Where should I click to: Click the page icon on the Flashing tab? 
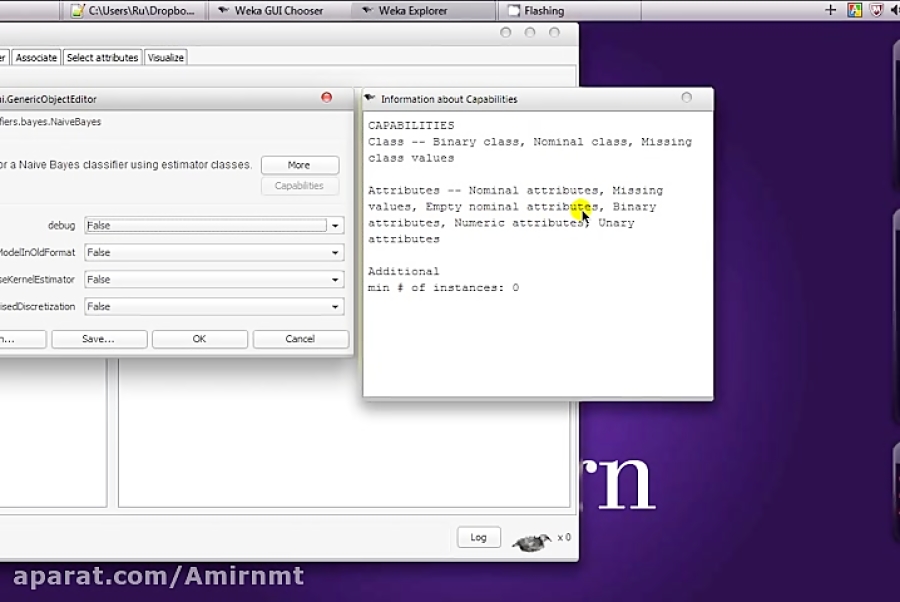click(x=513, y=11)
